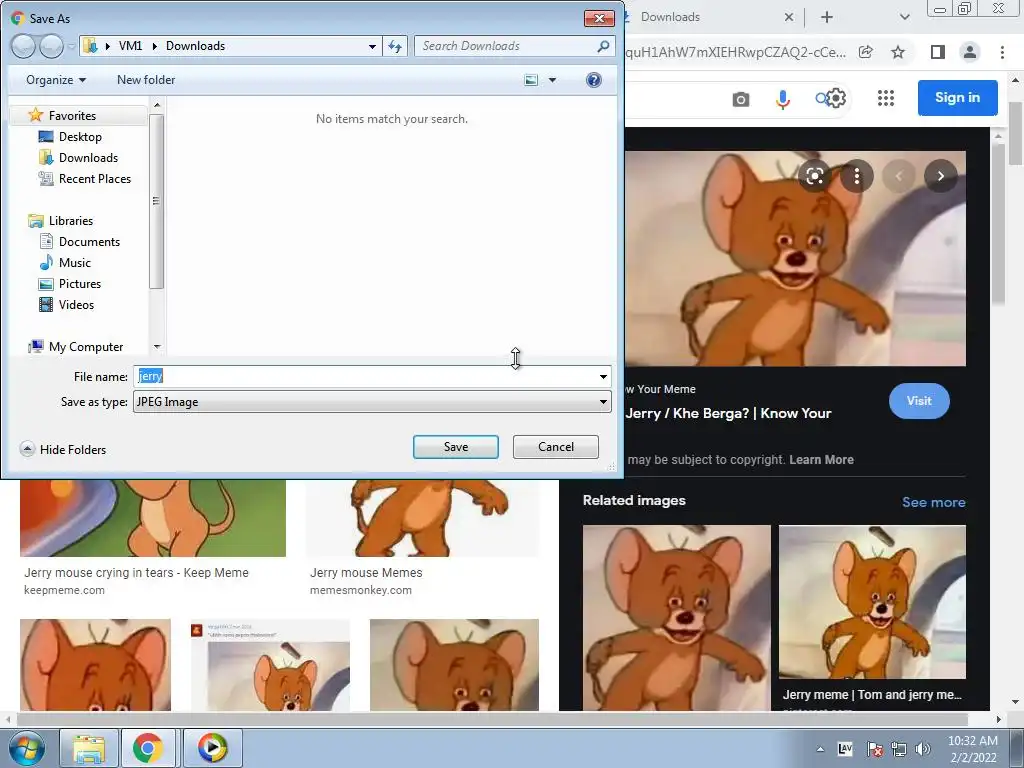Open Recent Places in the navigation pane

pyautogui.click(x=95, y=178)
